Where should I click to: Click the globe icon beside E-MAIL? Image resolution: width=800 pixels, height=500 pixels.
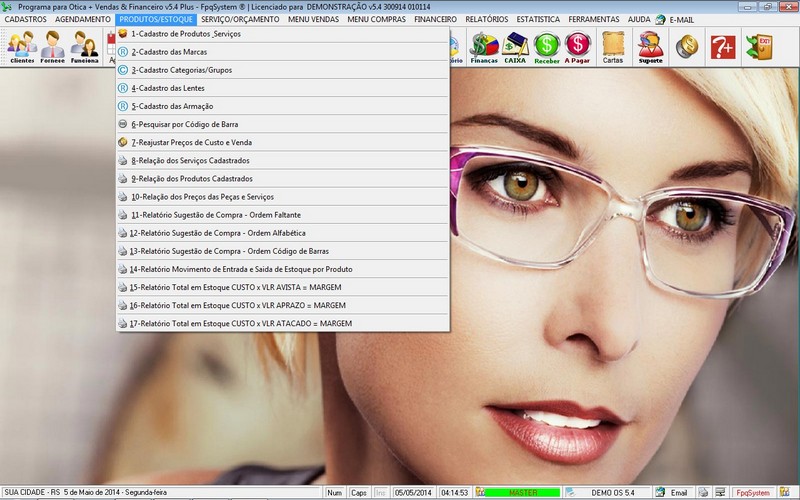pyautogui.click(x=660, y=19)
